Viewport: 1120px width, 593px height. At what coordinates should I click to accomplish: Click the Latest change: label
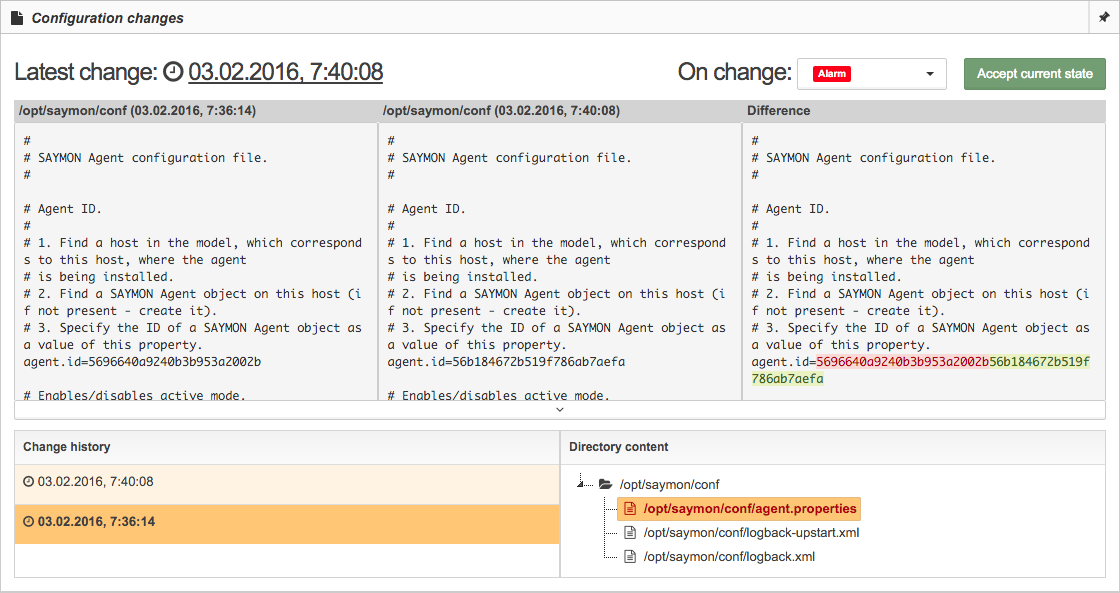coord(86,71)
